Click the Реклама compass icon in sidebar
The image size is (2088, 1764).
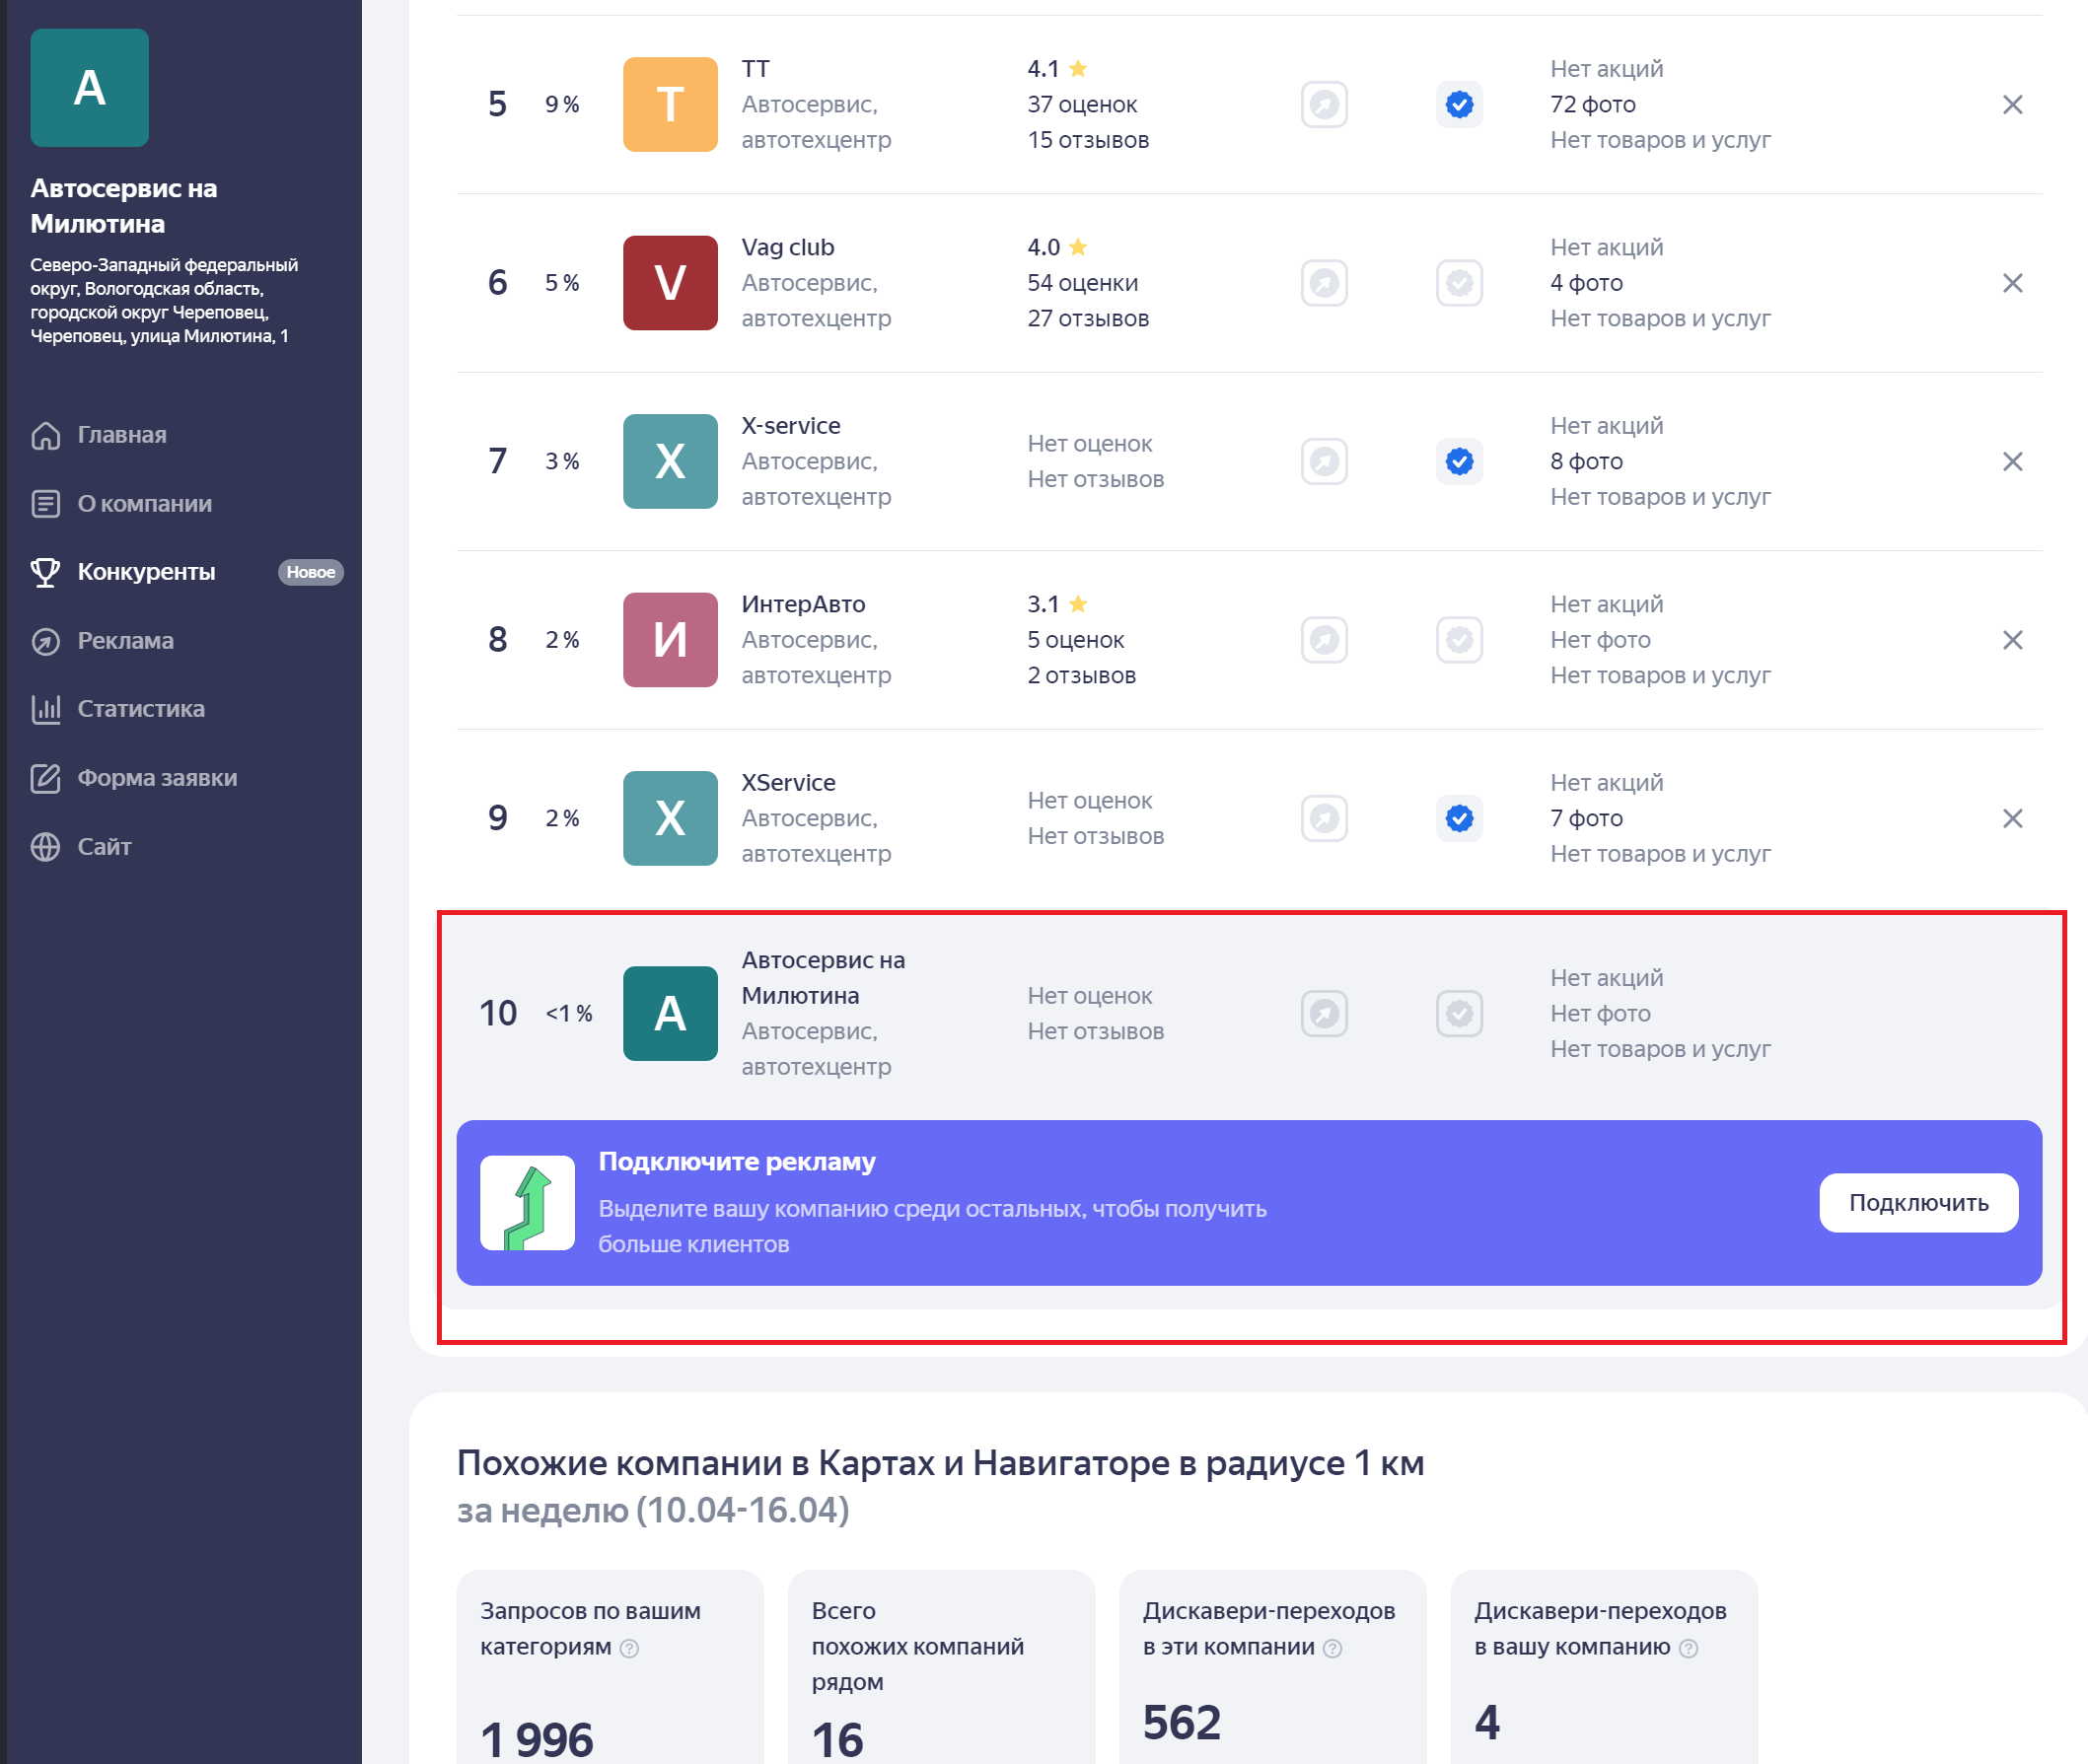pyautogui.click(x=45, y=641)
